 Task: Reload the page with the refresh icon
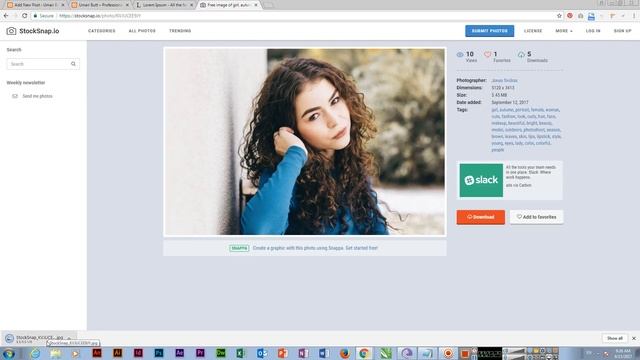pyautogui.click(x=24, y=16)
